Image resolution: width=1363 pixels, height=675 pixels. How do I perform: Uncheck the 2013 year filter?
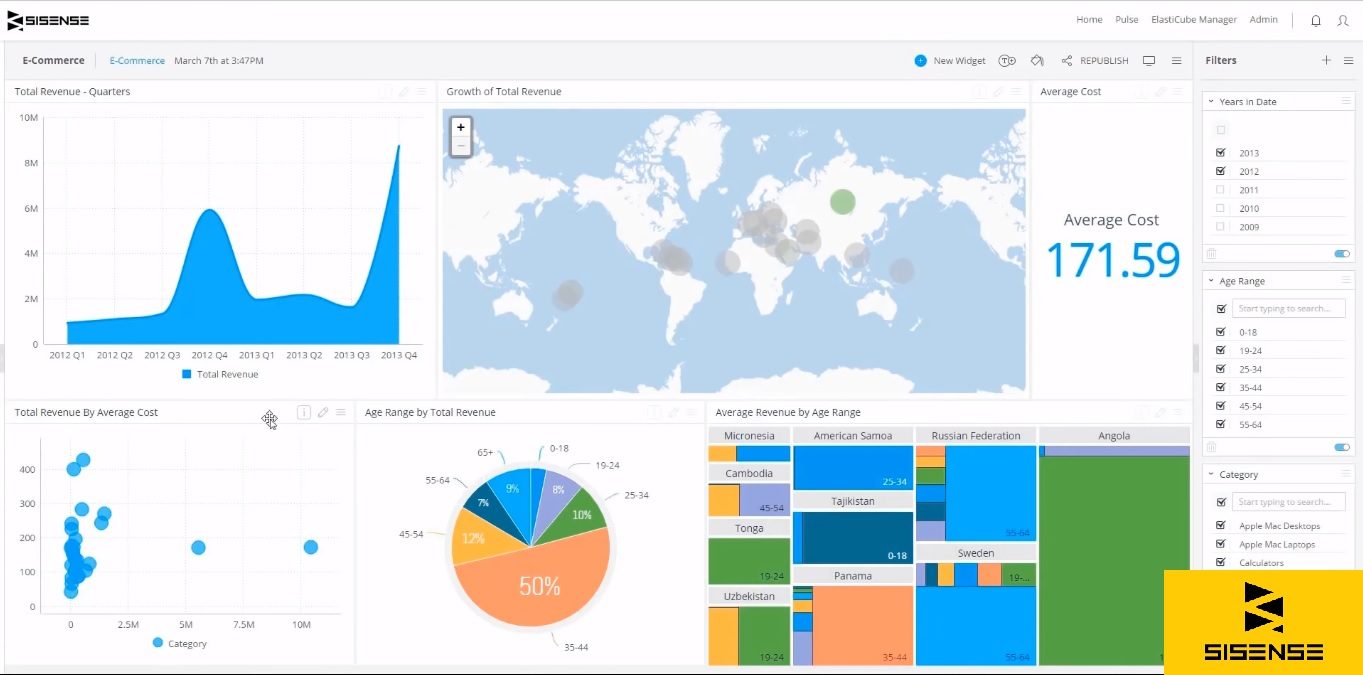pyautogui.click(x=1220, y=152)
